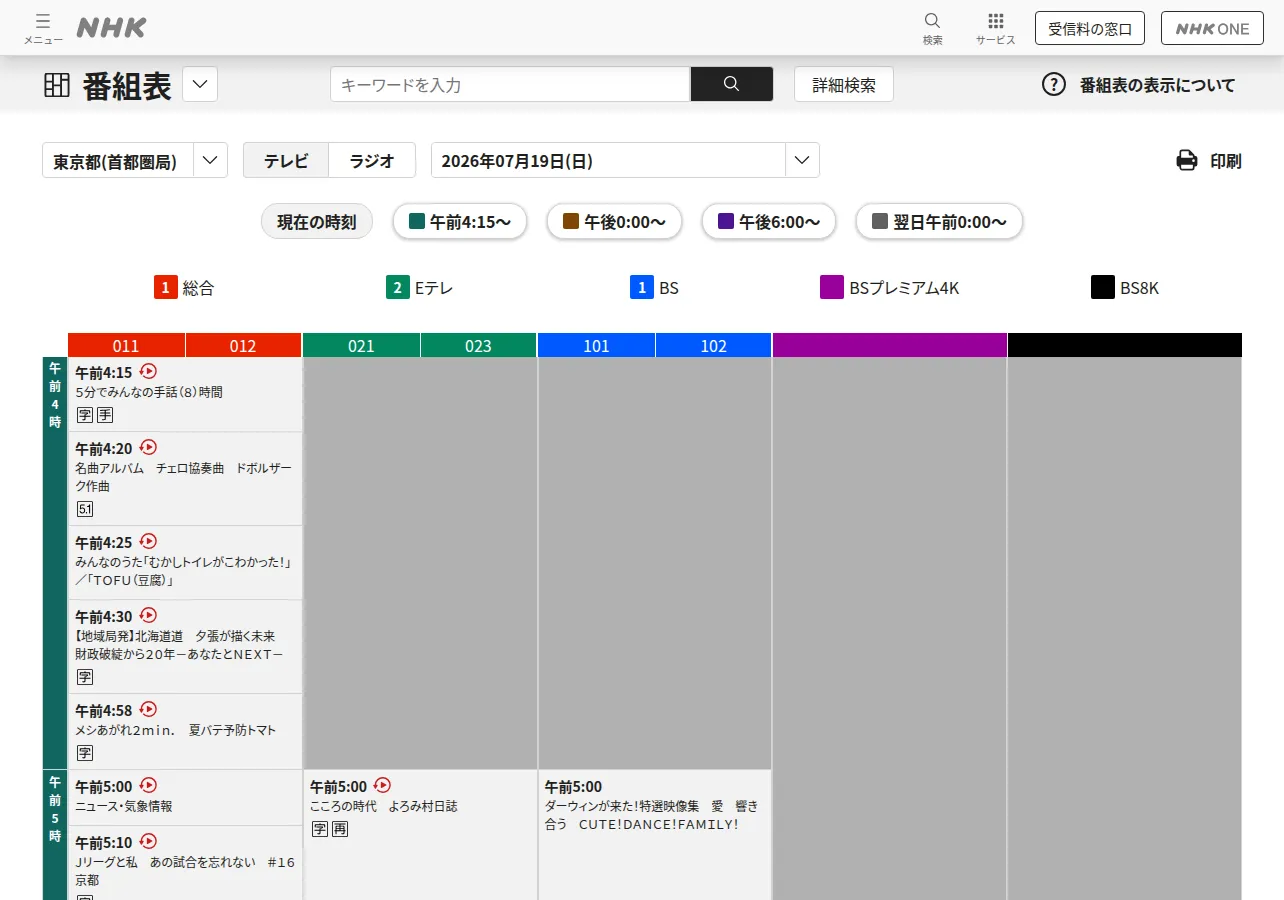Expand the 番組表 dropdown arrow

(200, 84)
